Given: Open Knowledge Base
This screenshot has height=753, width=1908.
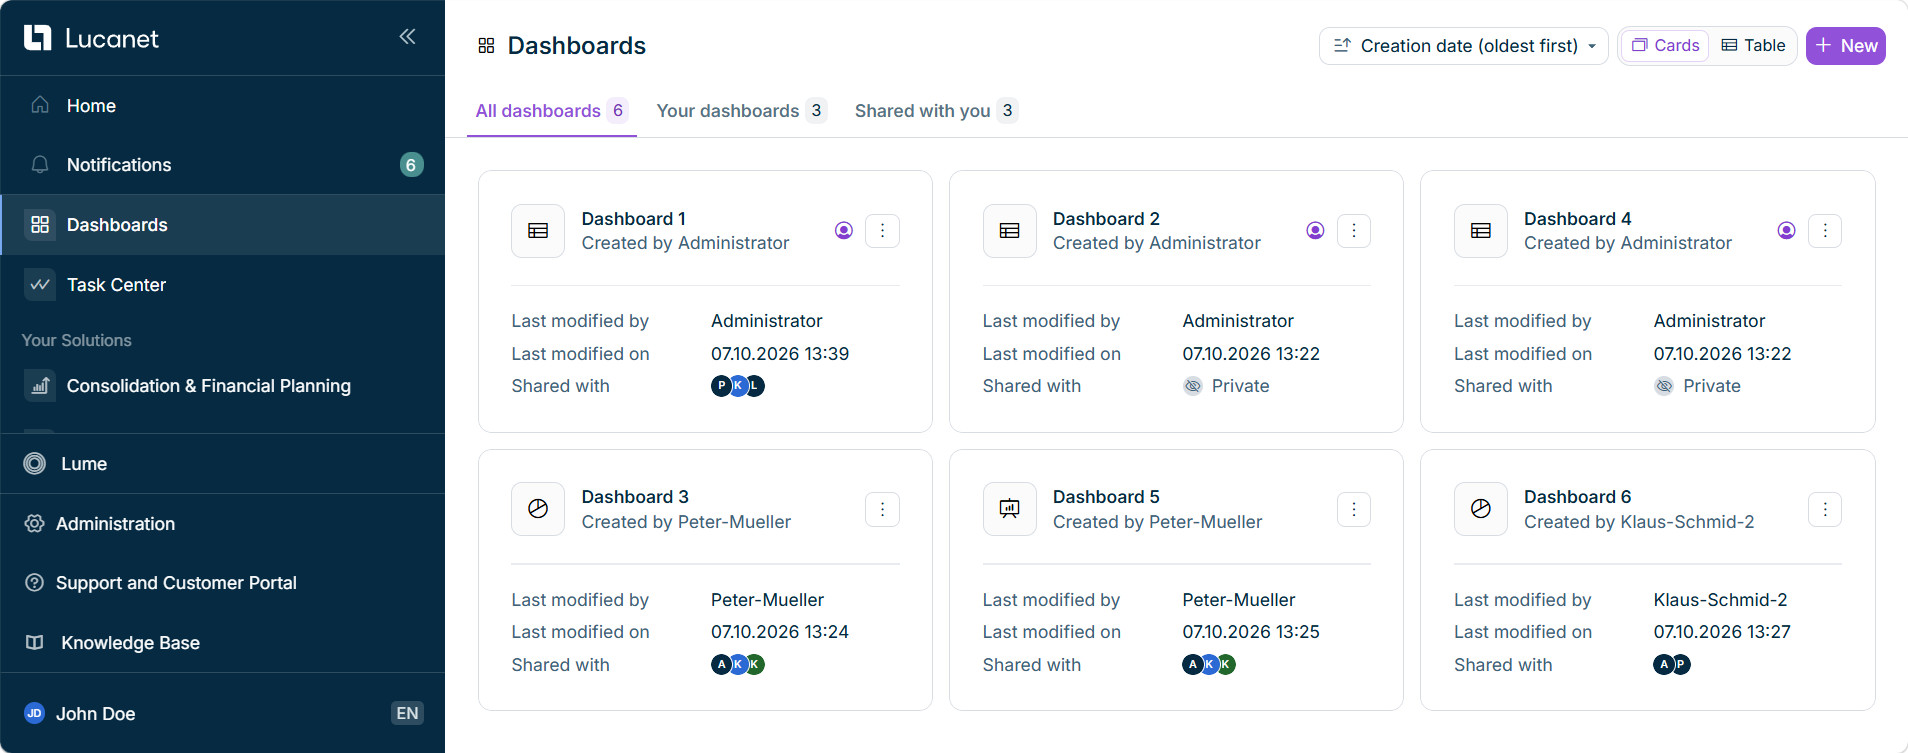Looking at the screenshot, I should 222,643.
